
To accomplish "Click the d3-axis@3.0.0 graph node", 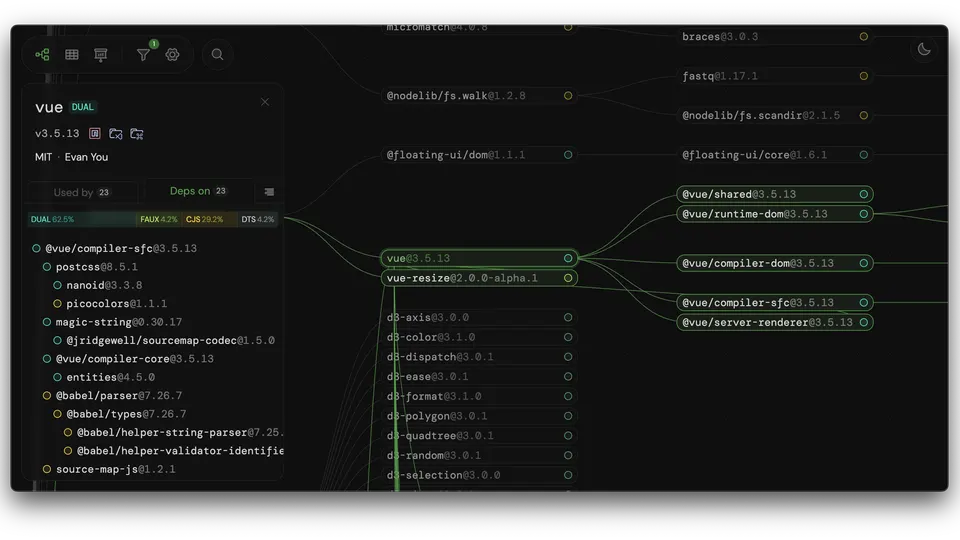I will (479, 317).
